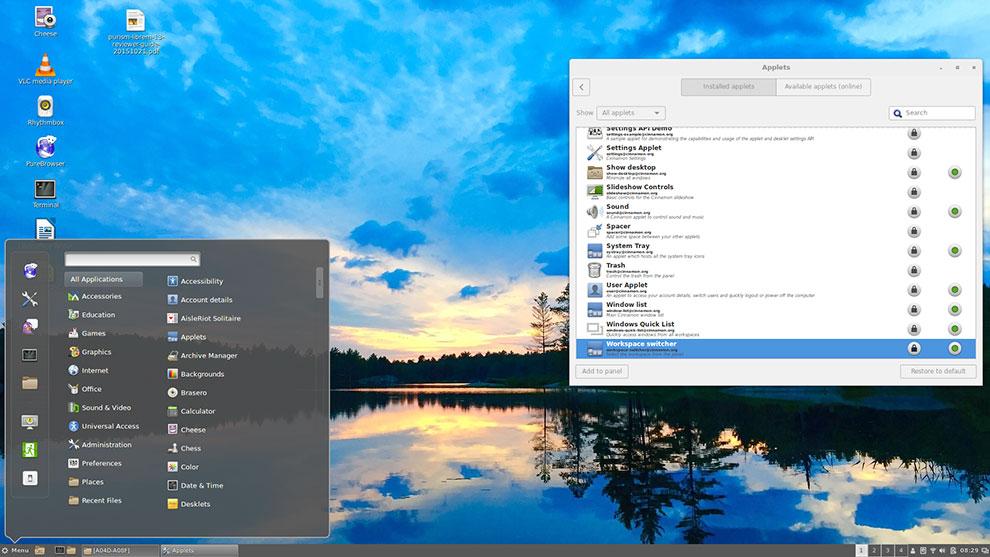990x557 pixels.
Task: Open Sound & Video category
Action: 100,408
